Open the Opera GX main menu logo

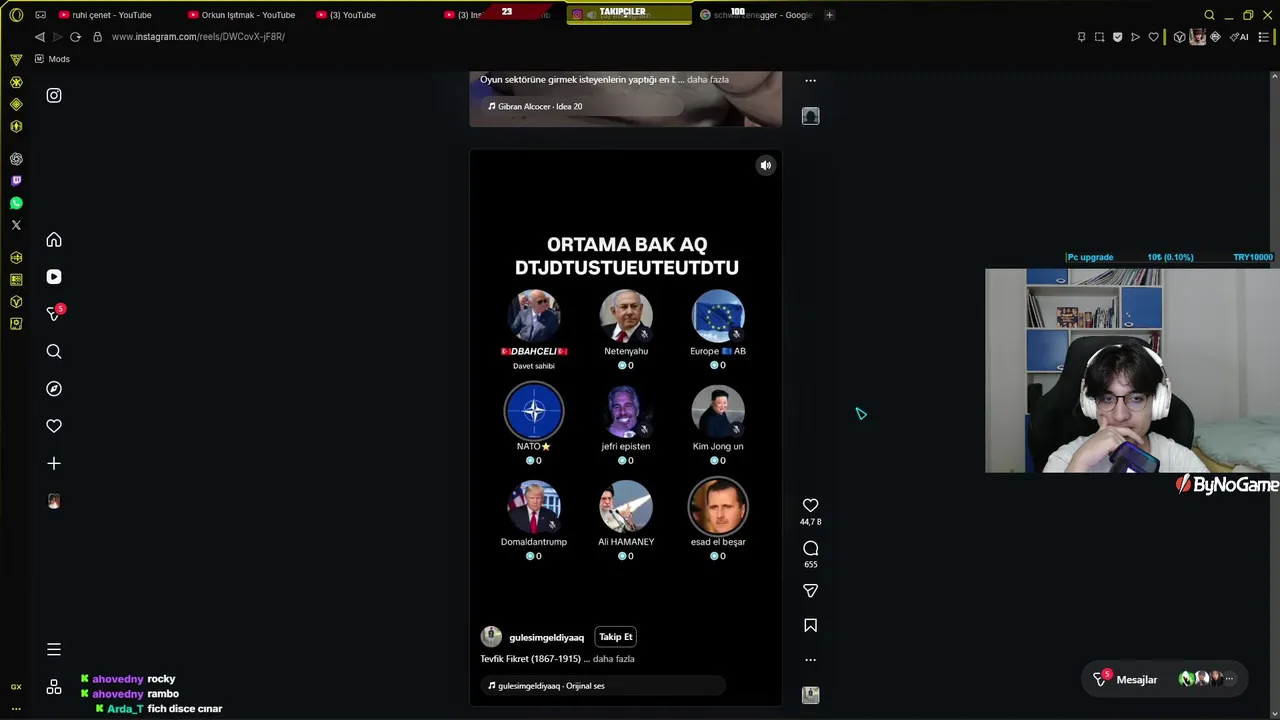coord(16,15)
